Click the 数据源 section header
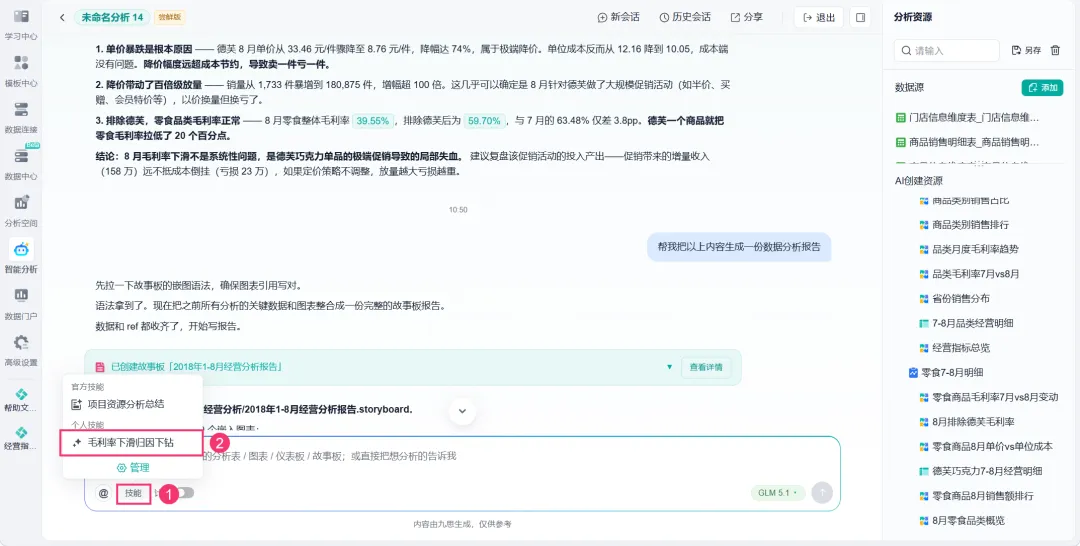Screen dimensions: 1080x546 pyautogui.click(x=909, y=87)
